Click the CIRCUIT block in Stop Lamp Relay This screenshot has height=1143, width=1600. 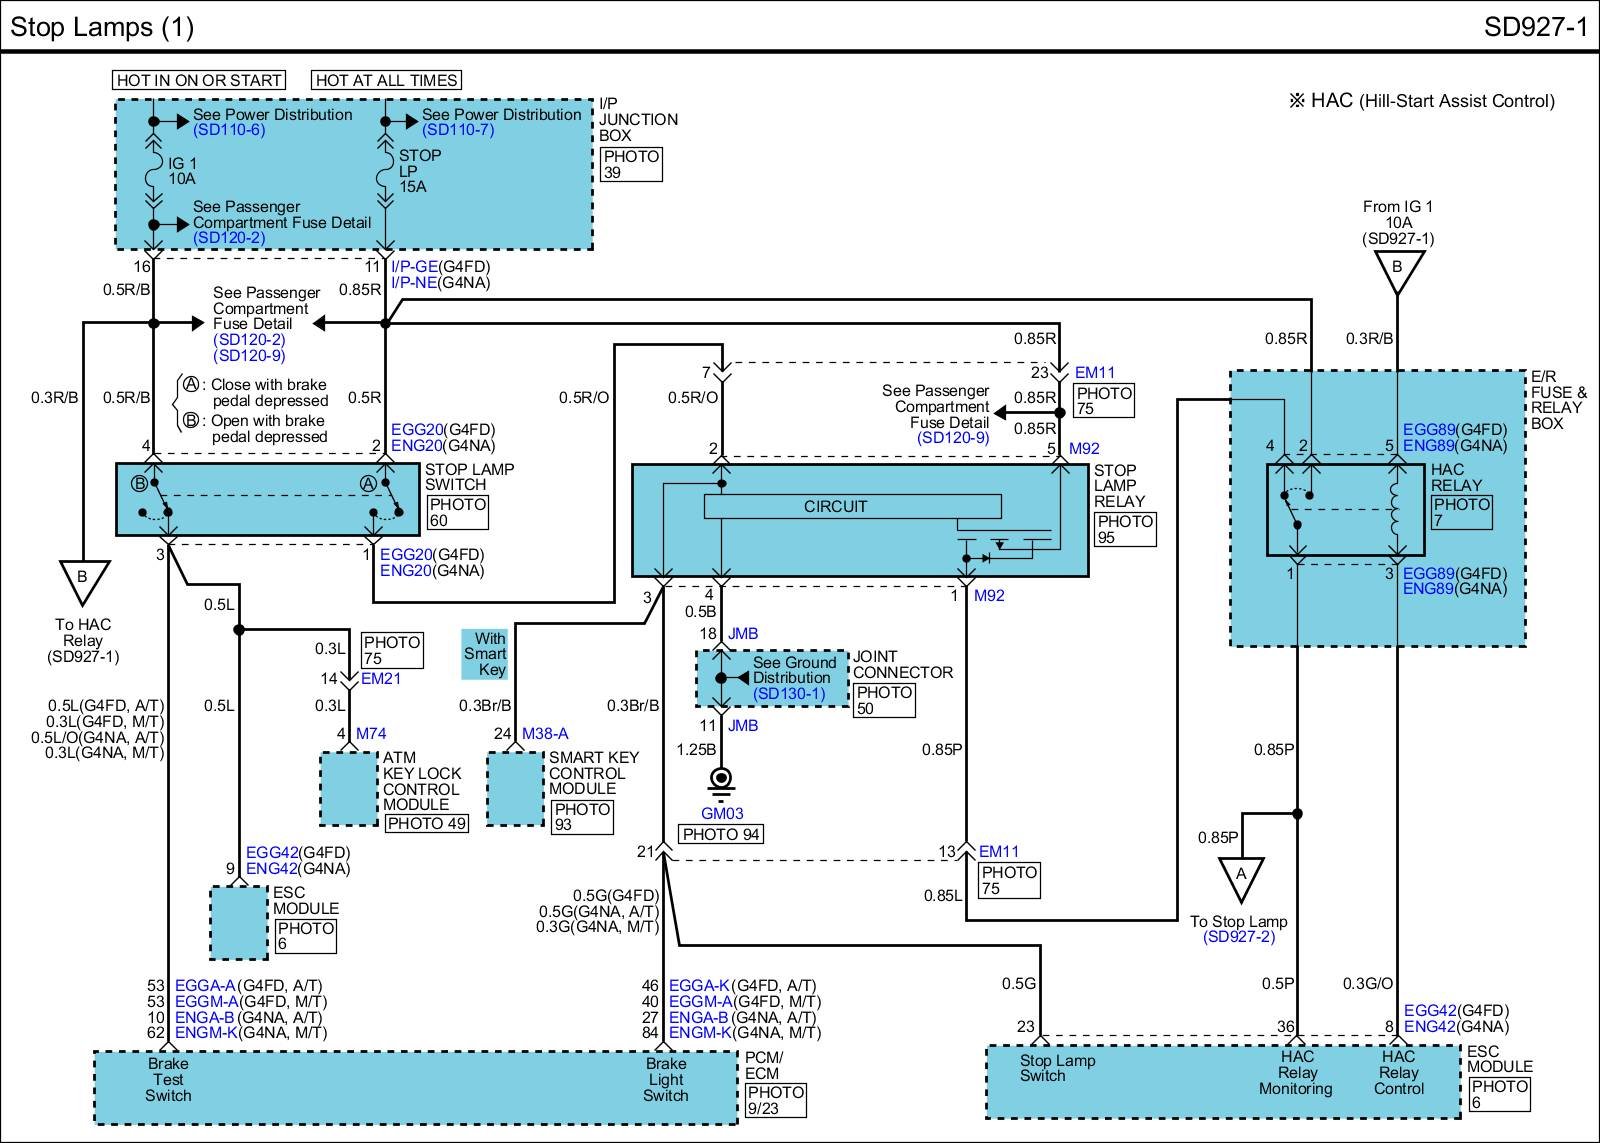(x=835, y=507)
